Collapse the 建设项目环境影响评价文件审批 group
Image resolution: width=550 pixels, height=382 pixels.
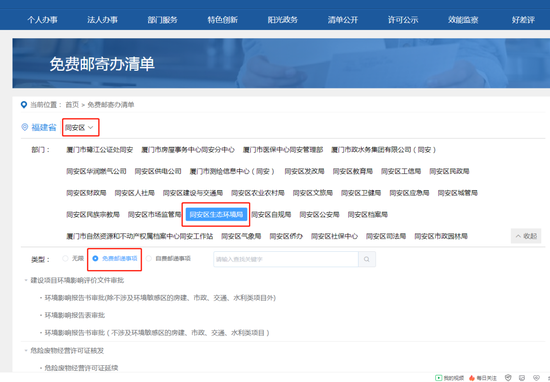pyautogui.click(x=26, y=280)
